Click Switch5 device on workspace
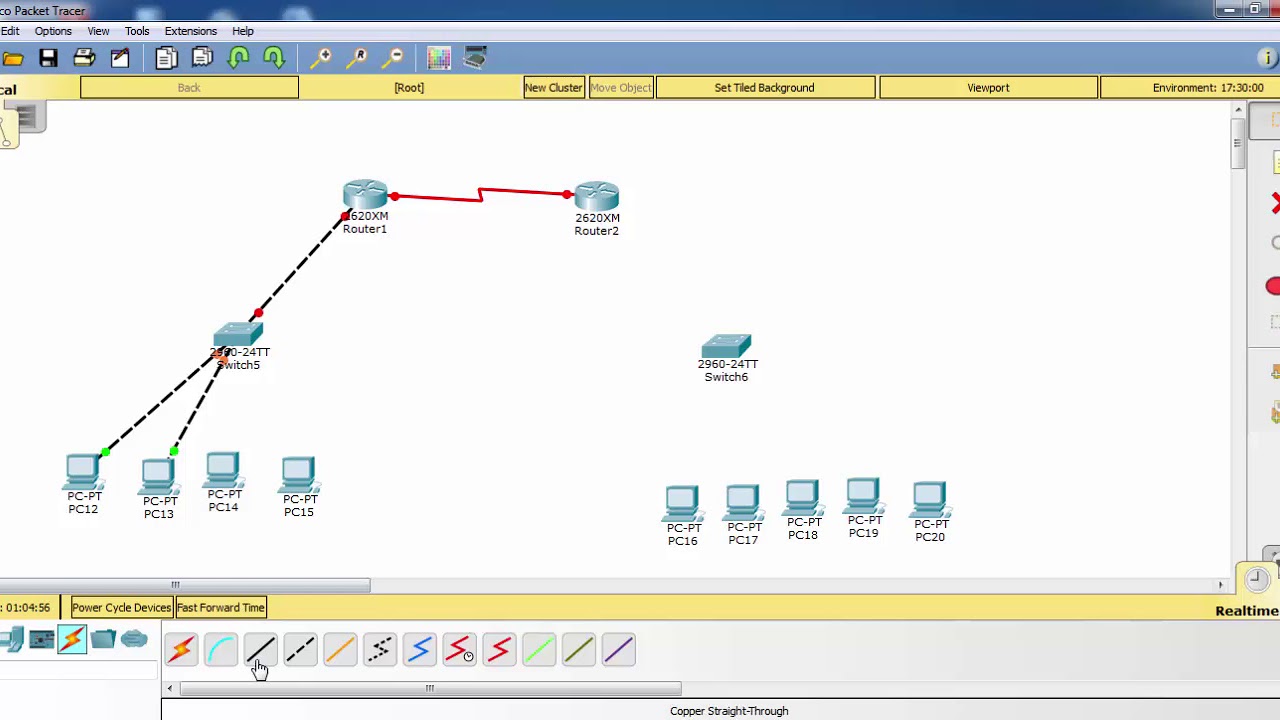1280x720 pixels. (238, 336)
